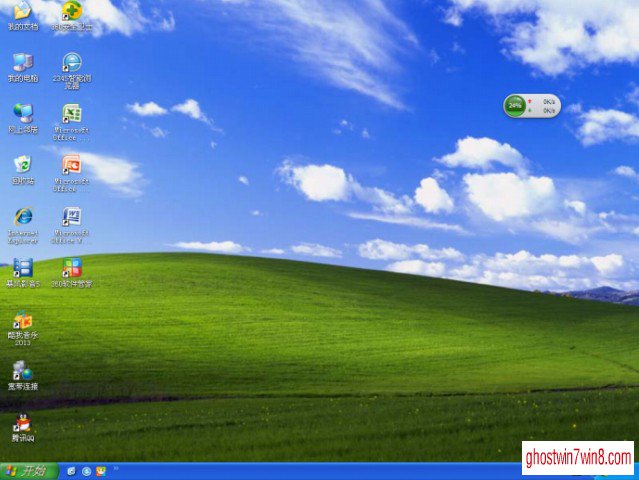Select the 我的电脑 (My Computer) icon
The image size is (639, 480).
click(x=22, y=62)
